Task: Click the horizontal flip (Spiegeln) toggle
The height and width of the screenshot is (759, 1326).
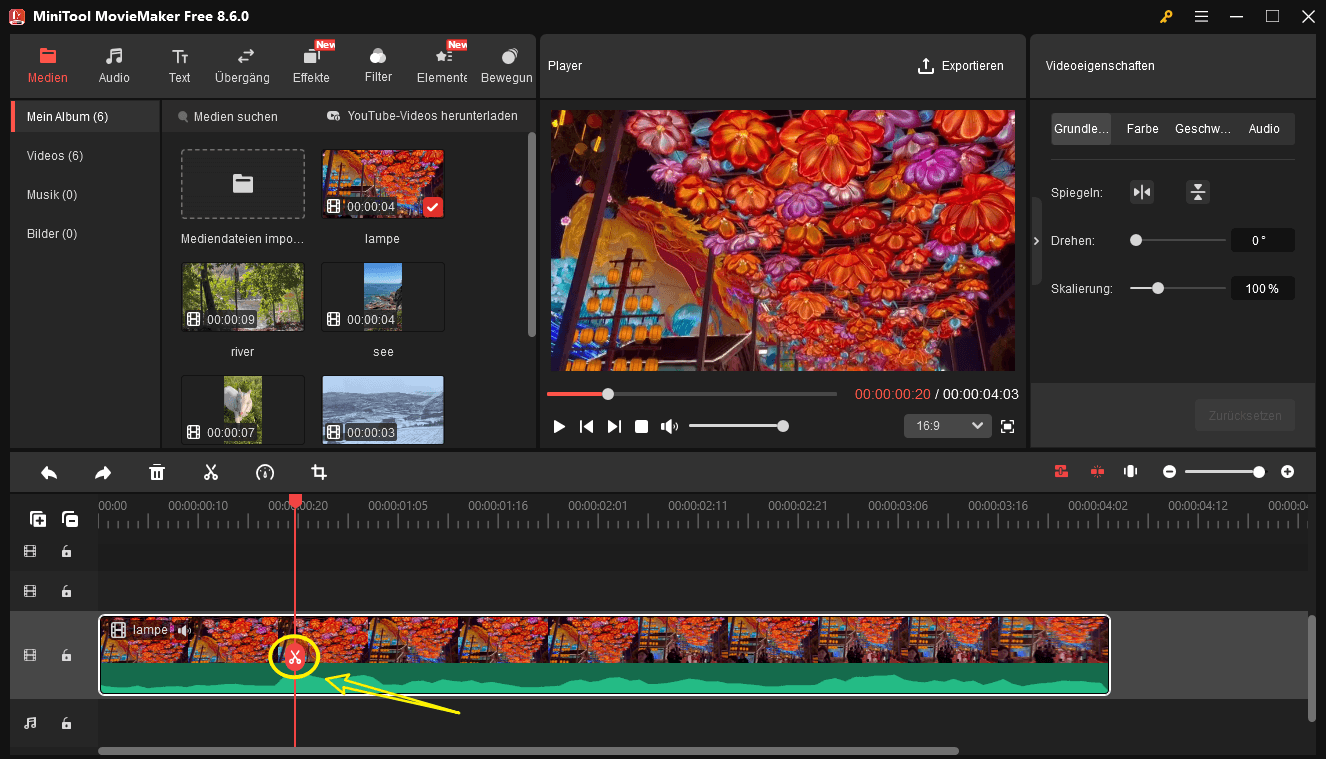Action: [1142, 191]
